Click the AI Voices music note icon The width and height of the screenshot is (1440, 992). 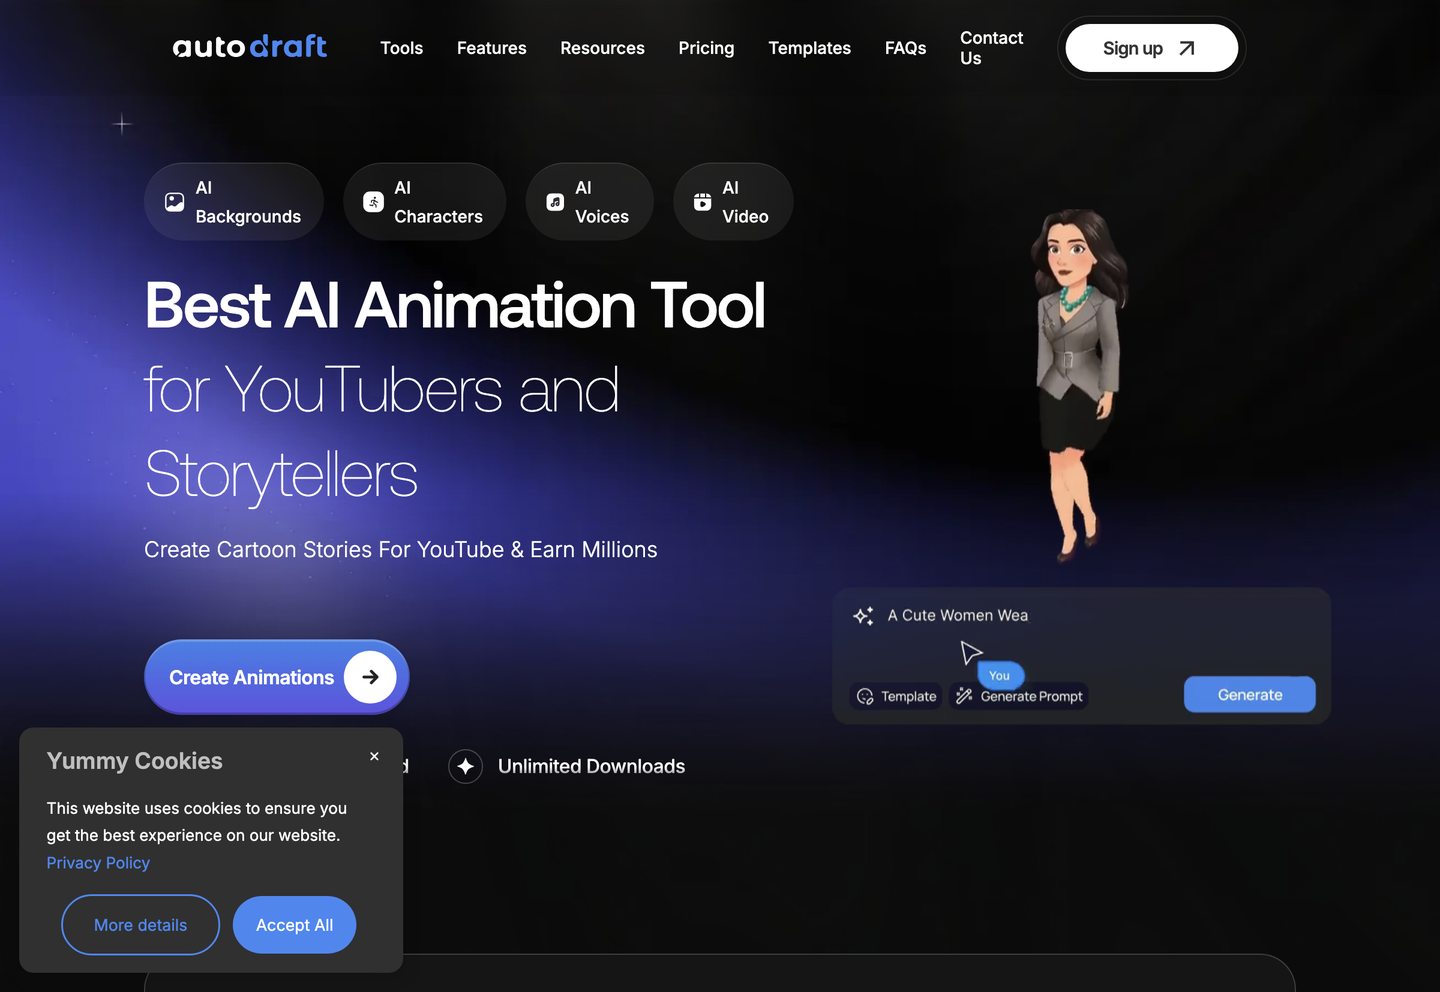(x=555, y=202)
